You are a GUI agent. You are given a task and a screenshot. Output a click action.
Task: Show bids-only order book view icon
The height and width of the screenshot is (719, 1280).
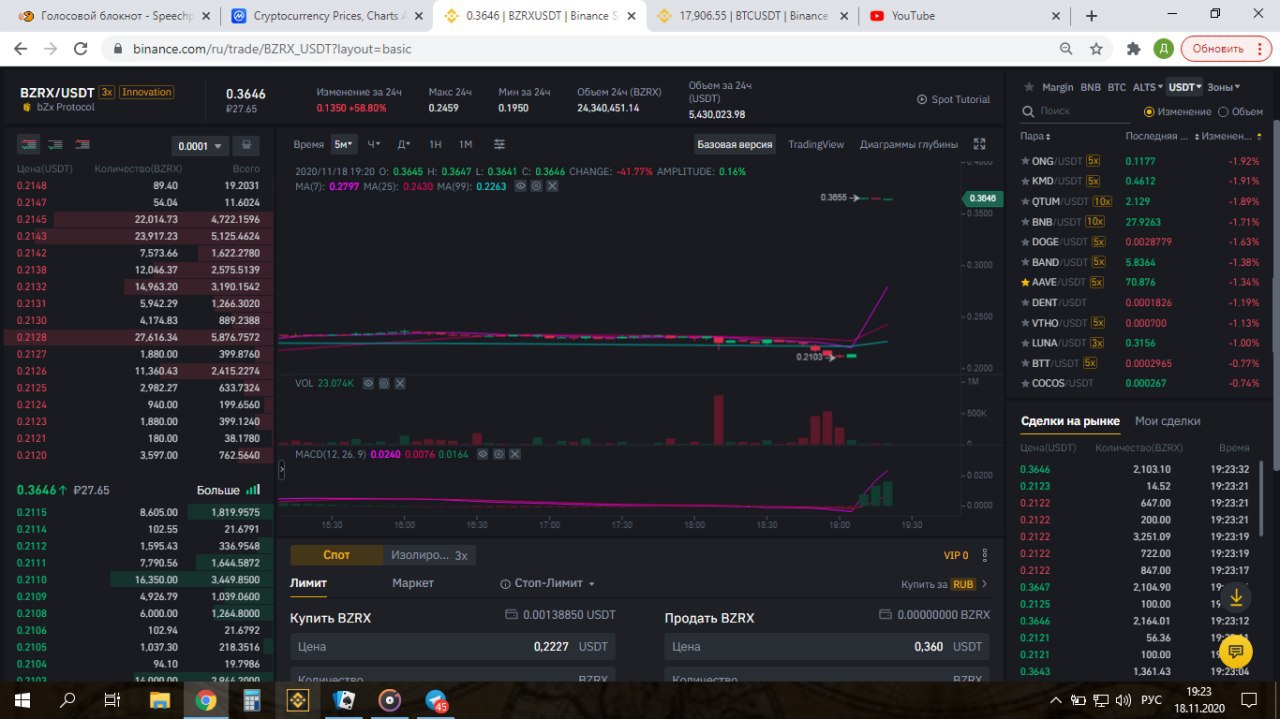pyautogui.click(x=55, y=145)
